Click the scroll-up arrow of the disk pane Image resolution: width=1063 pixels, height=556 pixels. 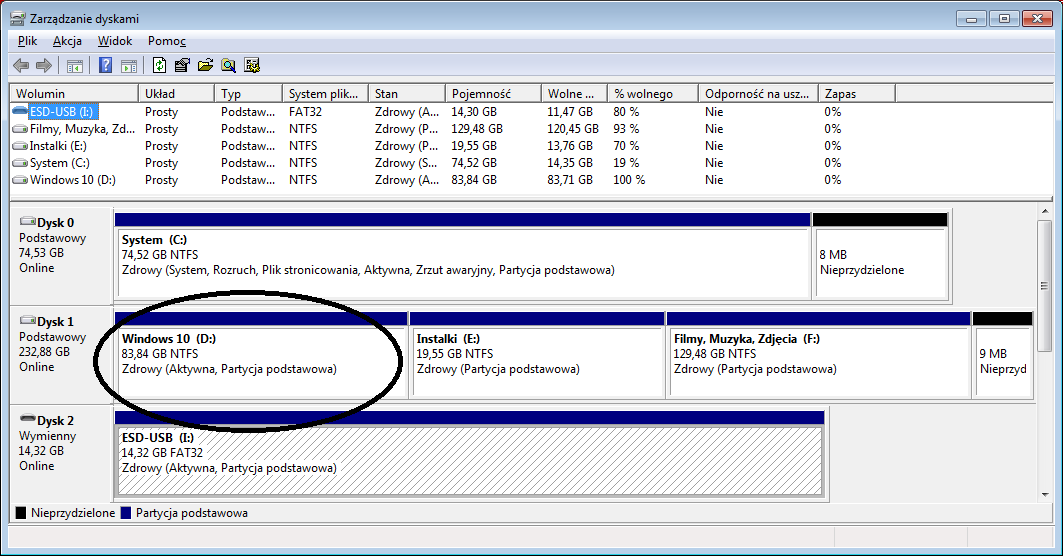pyautogui.click(x=1045, y=212)
